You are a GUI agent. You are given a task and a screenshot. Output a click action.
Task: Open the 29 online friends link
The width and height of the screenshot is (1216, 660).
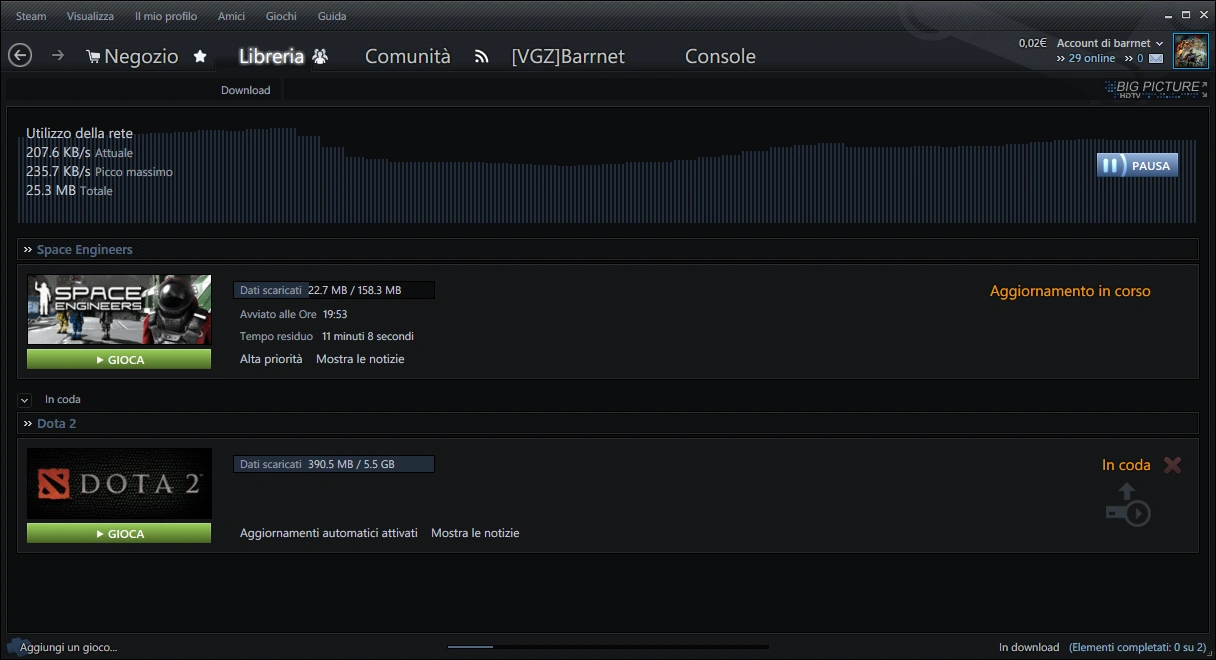click(x=1091, y=58)
